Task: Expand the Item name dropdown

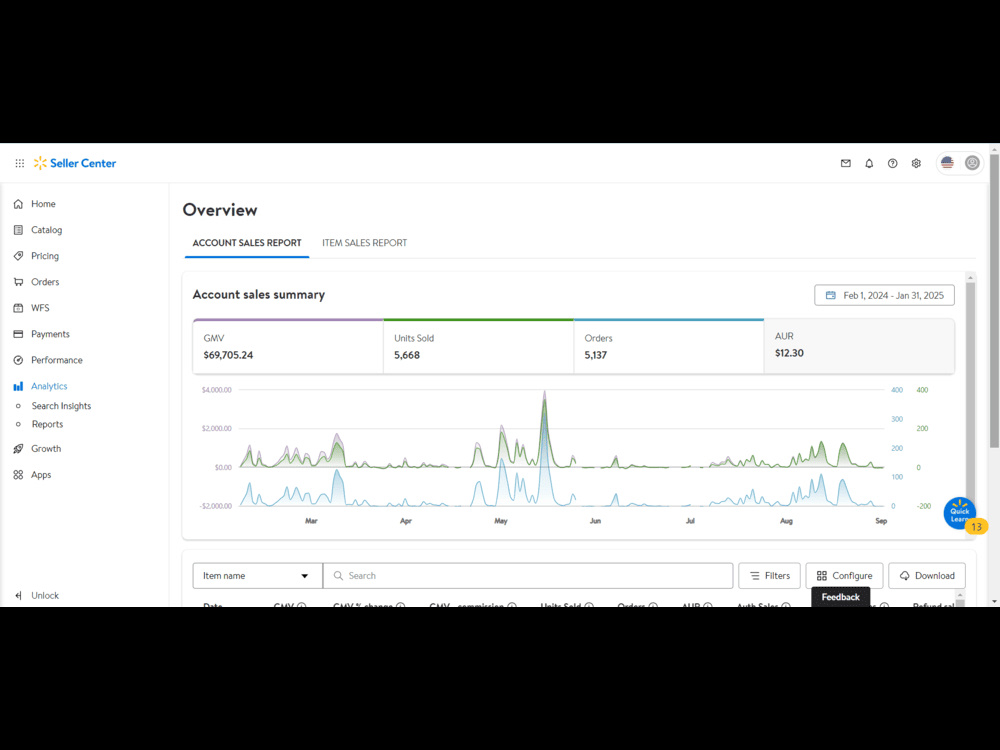Action: (x=258, y=575)
